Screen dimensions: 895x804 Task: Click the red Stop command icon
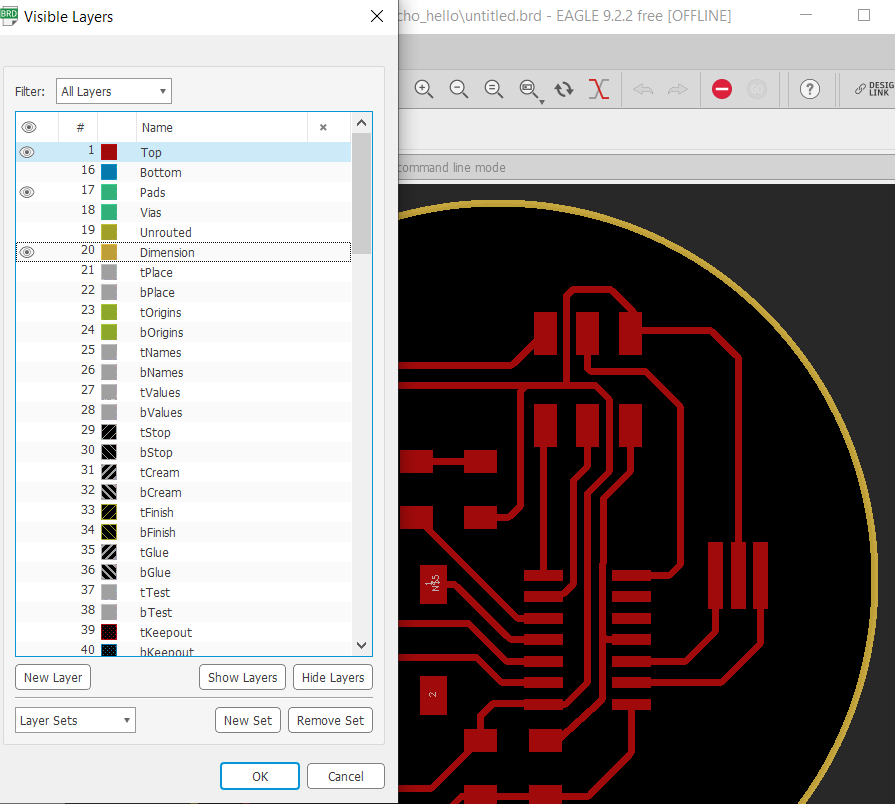tap(722, 89)
